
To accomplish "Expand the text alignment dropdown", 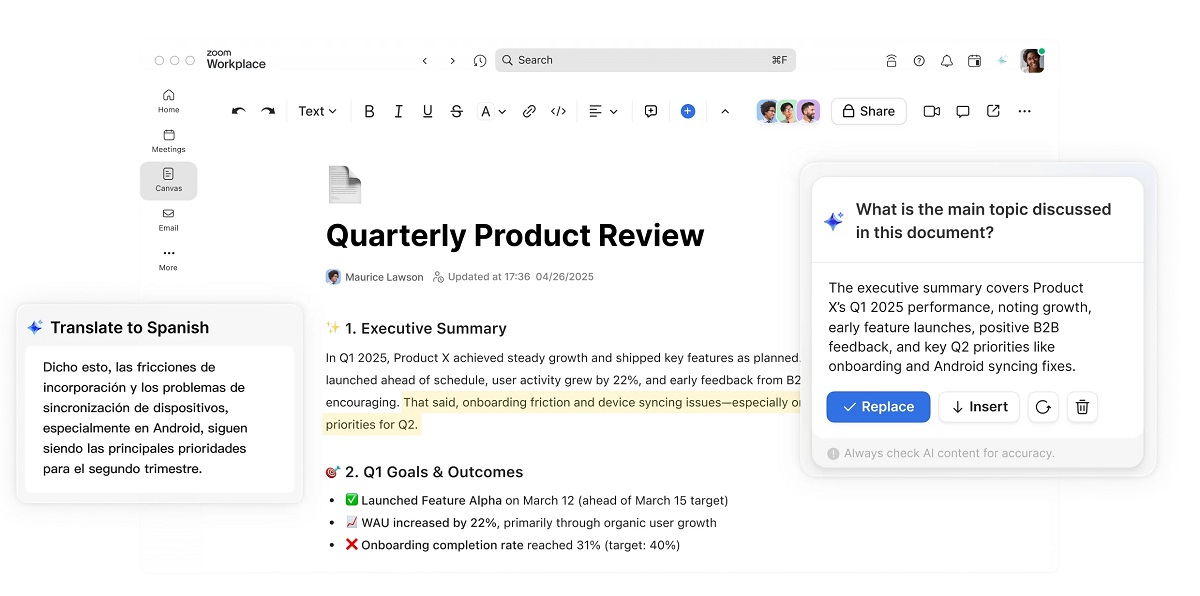I will [603, 111].
